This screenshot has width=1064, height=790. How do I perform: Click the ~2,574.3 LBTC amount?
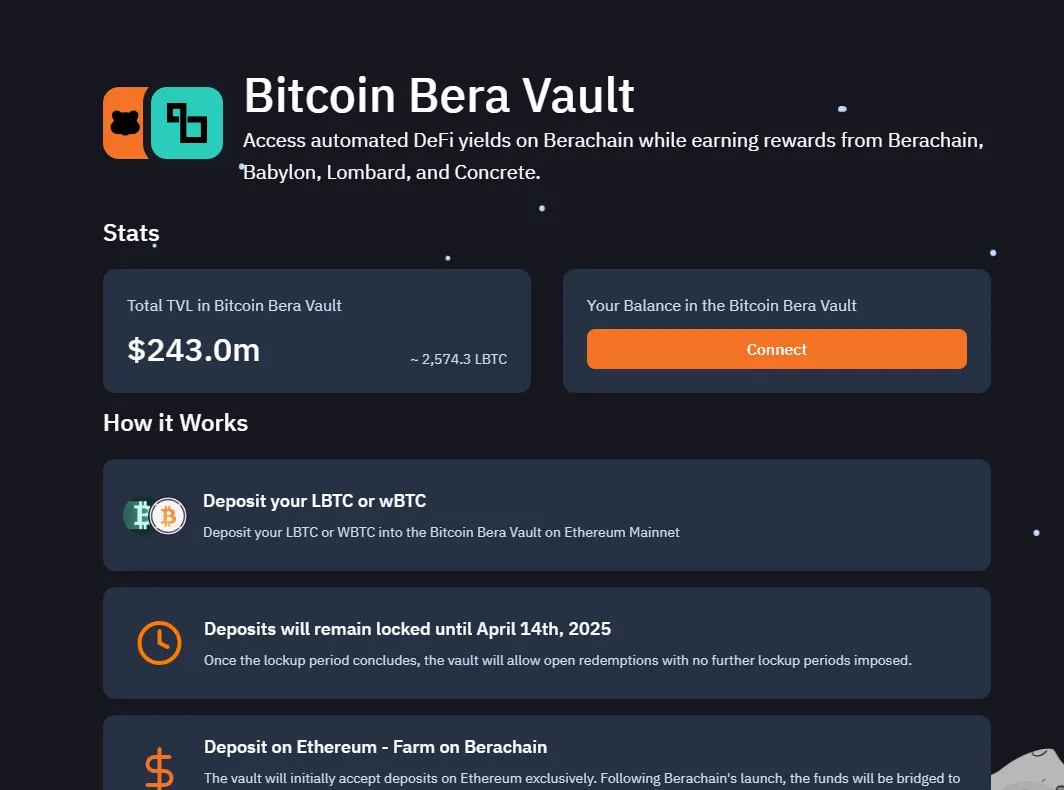pos(458,359)
